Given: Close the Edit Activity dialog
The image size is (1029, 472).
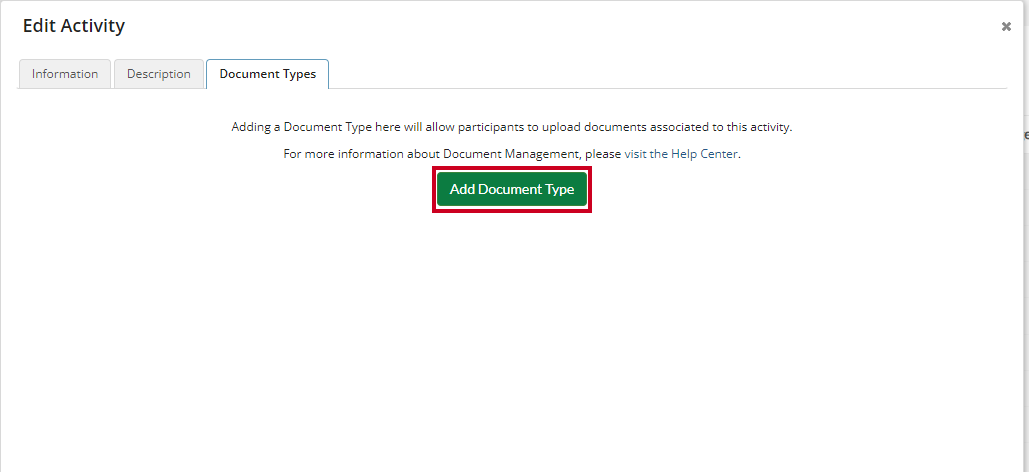Looking at the screenshot, I should [1006, 27].
